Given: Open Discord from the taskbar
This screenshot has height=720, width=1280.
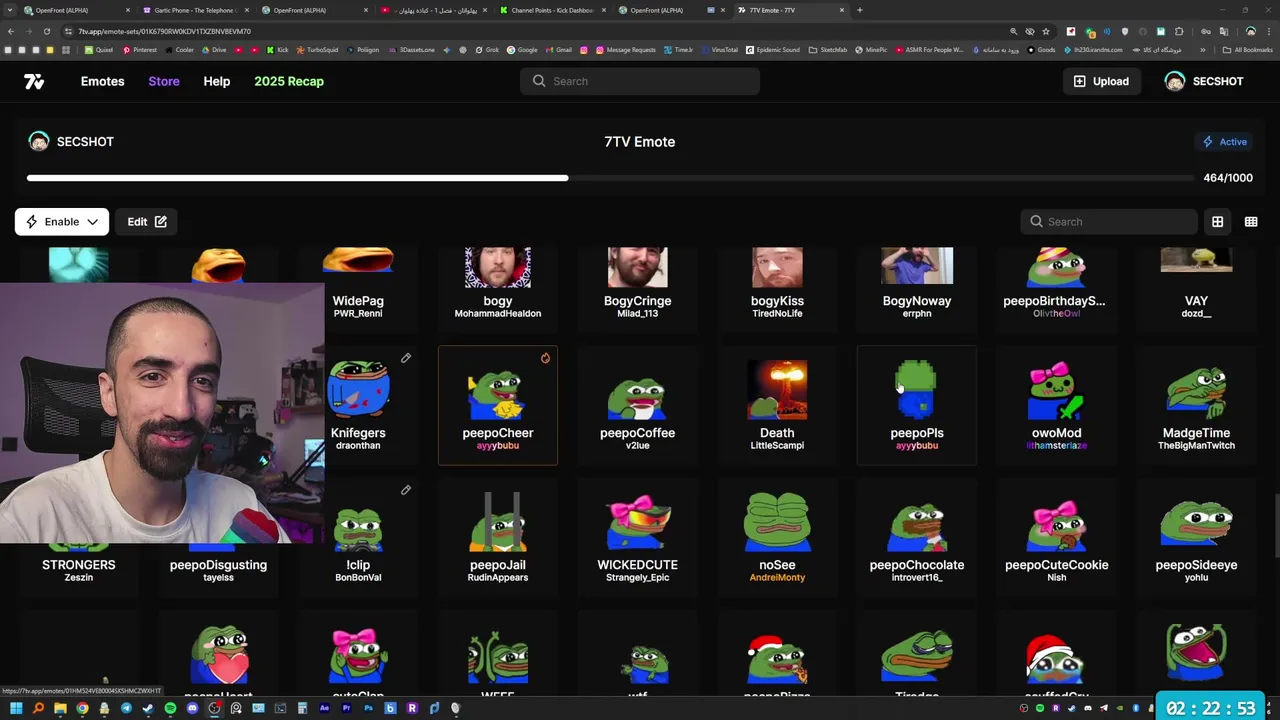Looking at the screenshot, I should point(192,708).
